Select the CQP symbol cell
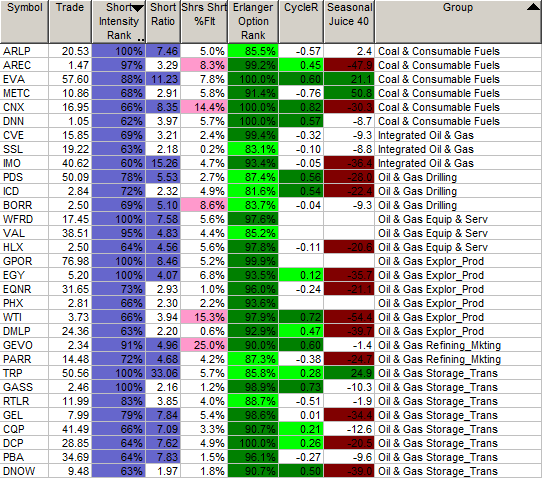 pos(24,429)
